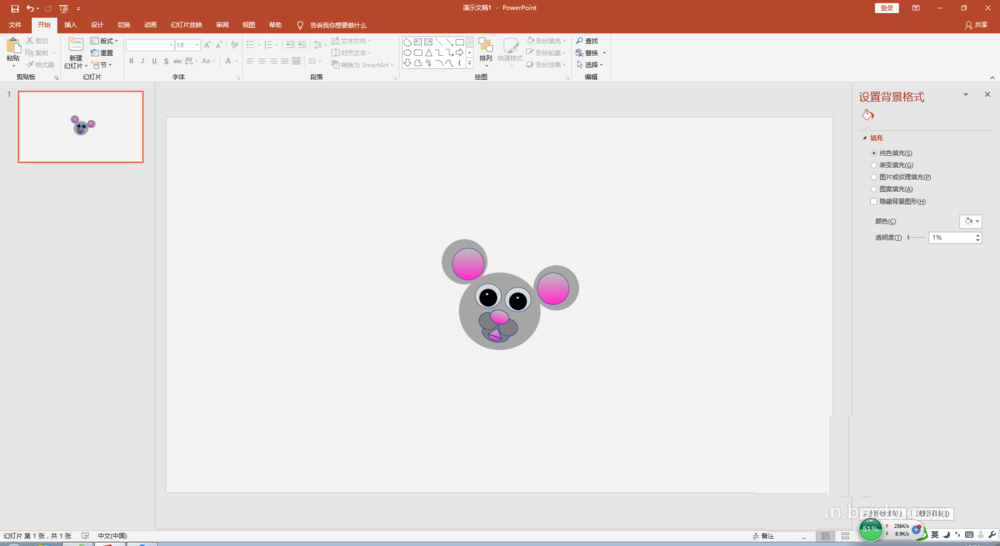Collapse the Fill section triangle

(864, 138)
